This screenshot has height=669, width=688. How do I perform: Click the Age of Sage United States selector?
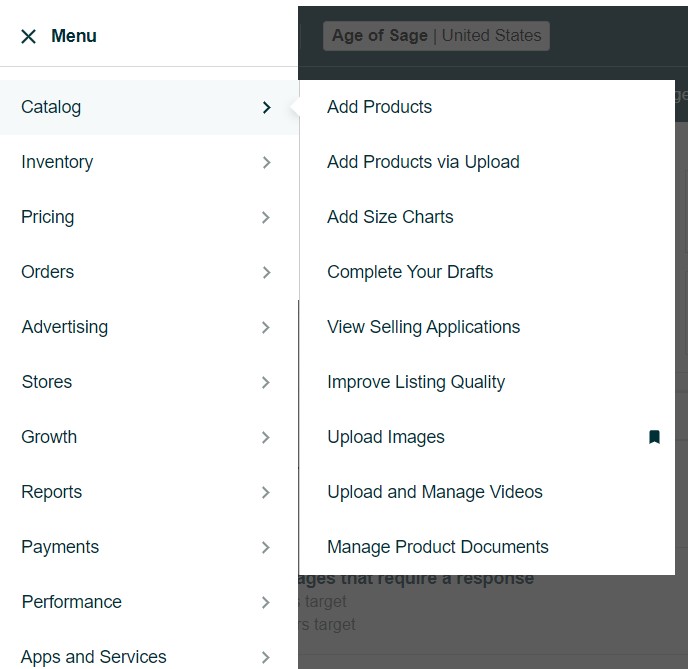click(437, 36)
